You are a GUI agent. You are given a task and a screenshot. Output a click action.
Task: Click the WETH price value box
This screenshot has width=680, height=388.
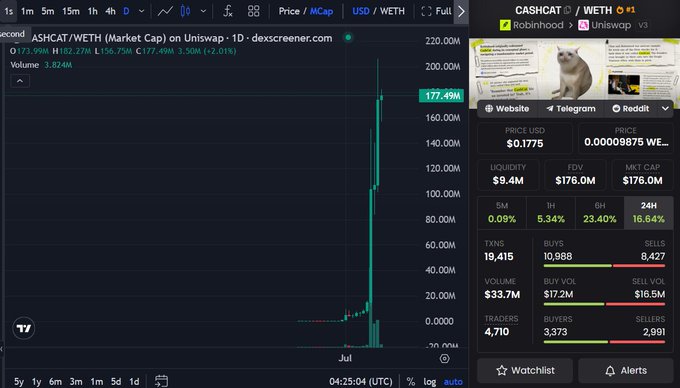coord(626,138)
